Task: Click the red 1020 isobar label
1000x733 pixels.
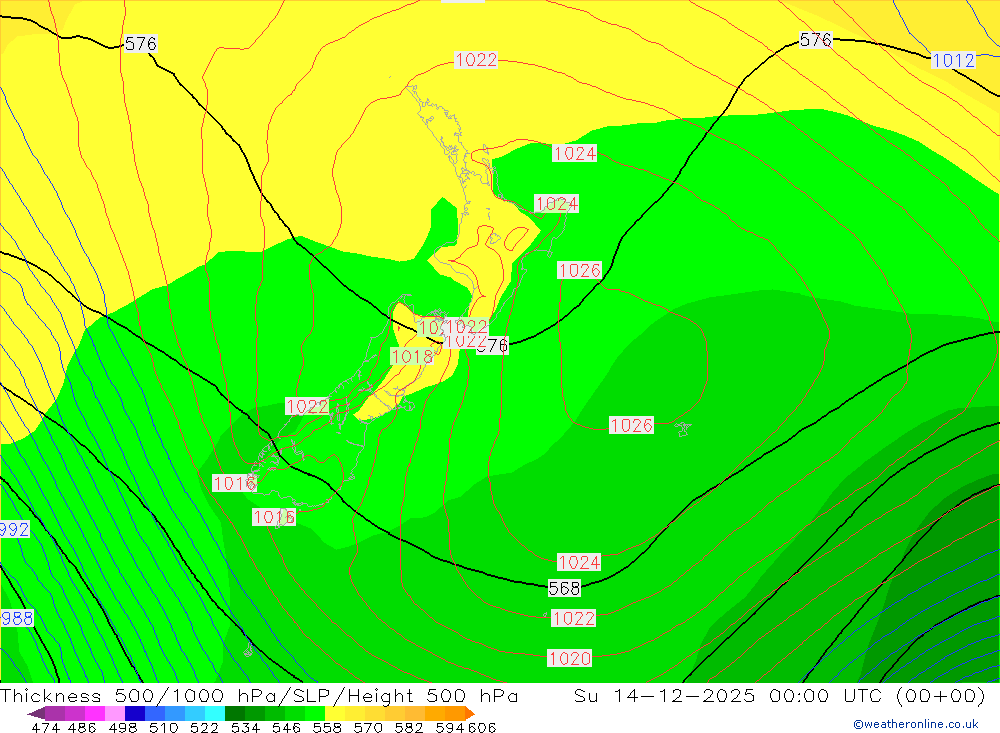Action: [x=570, y=658]
